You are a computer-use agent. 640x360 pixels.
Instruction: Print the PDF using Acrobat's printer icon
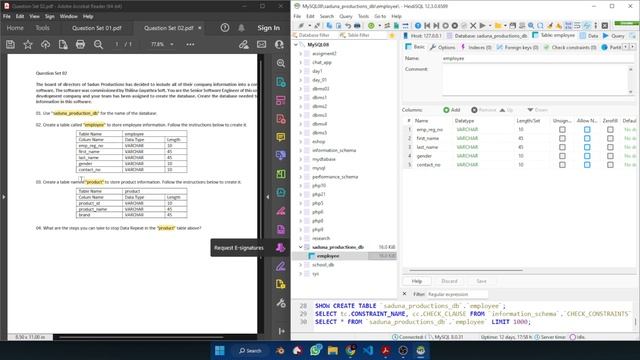pos(80,44)
